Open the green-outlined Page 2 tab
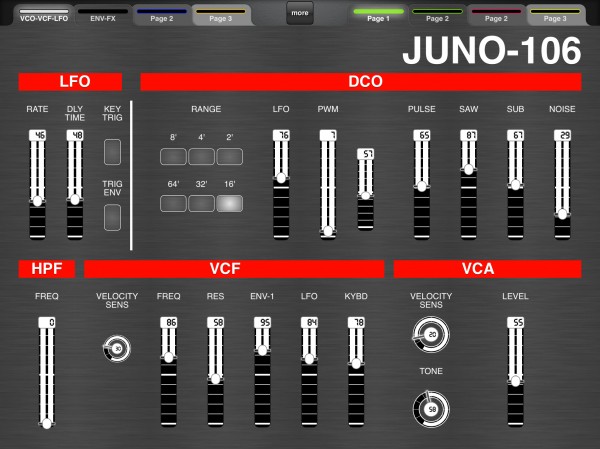Image resolution: width=600 pixels, height=449 pixels. coord(437,15)
